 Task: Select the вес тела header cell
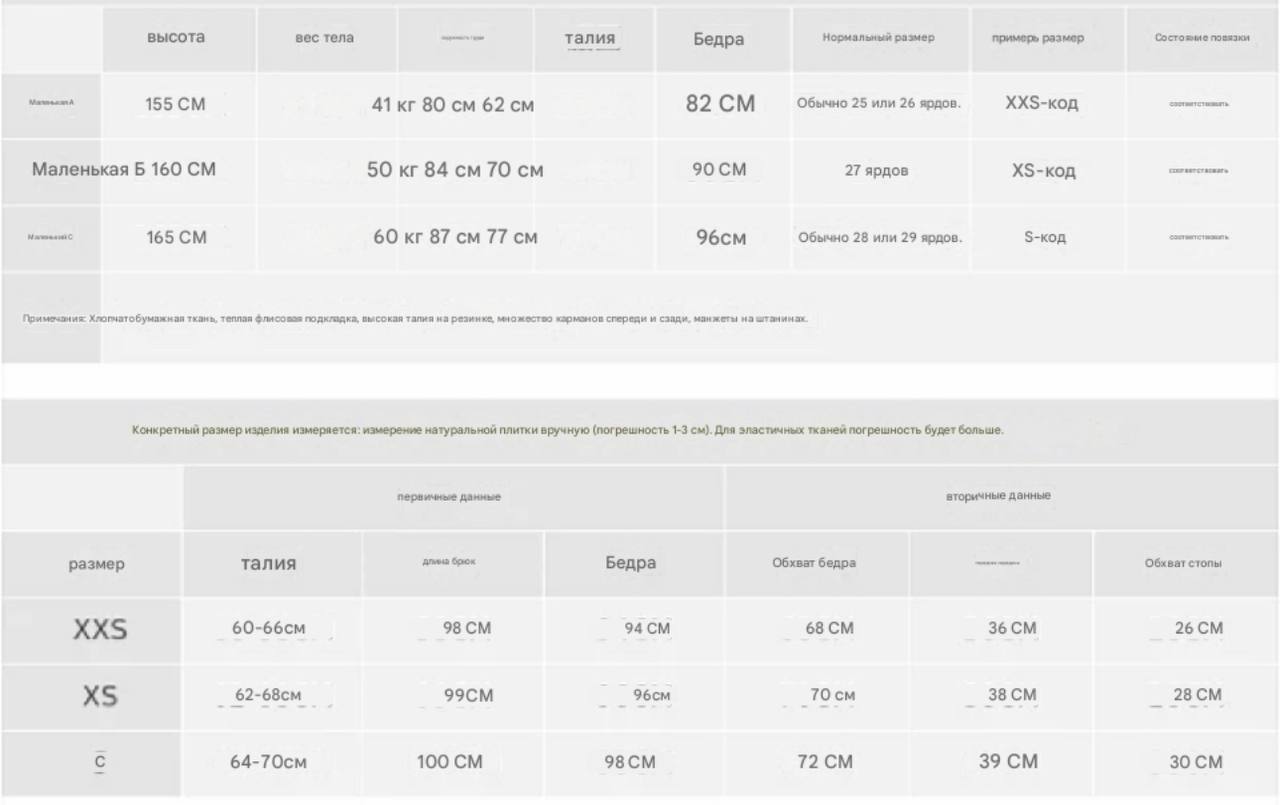[324, 38]
